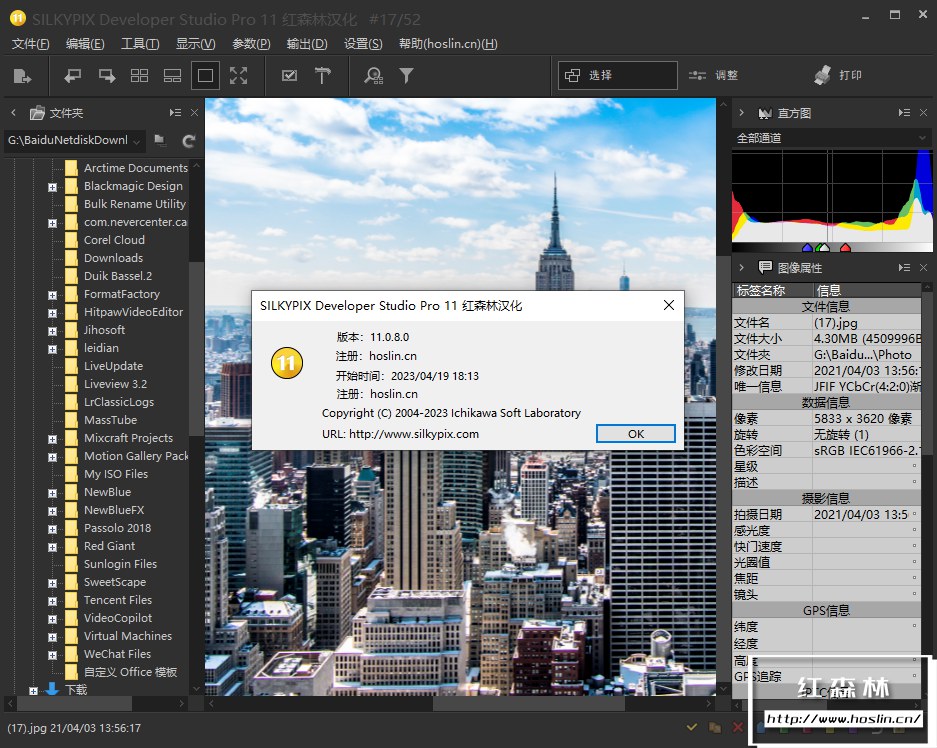937x748 pixels.
Task: Click the red triangle histogram marker
Action: click(845, 247)
